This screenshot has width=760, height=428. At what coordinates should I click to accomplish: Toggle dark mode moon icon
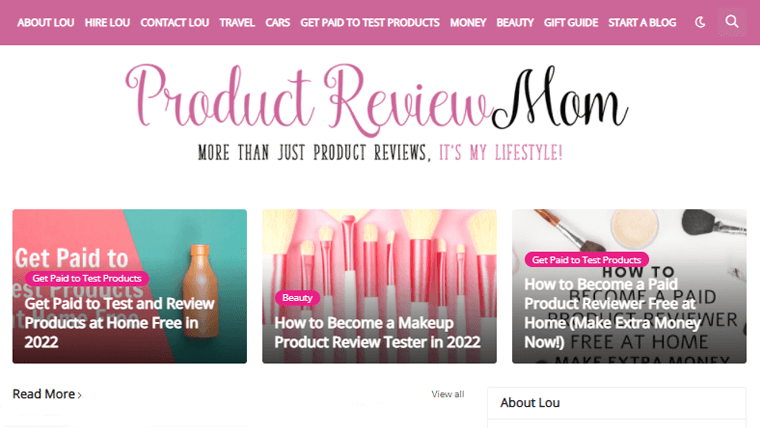click(700, 21)
